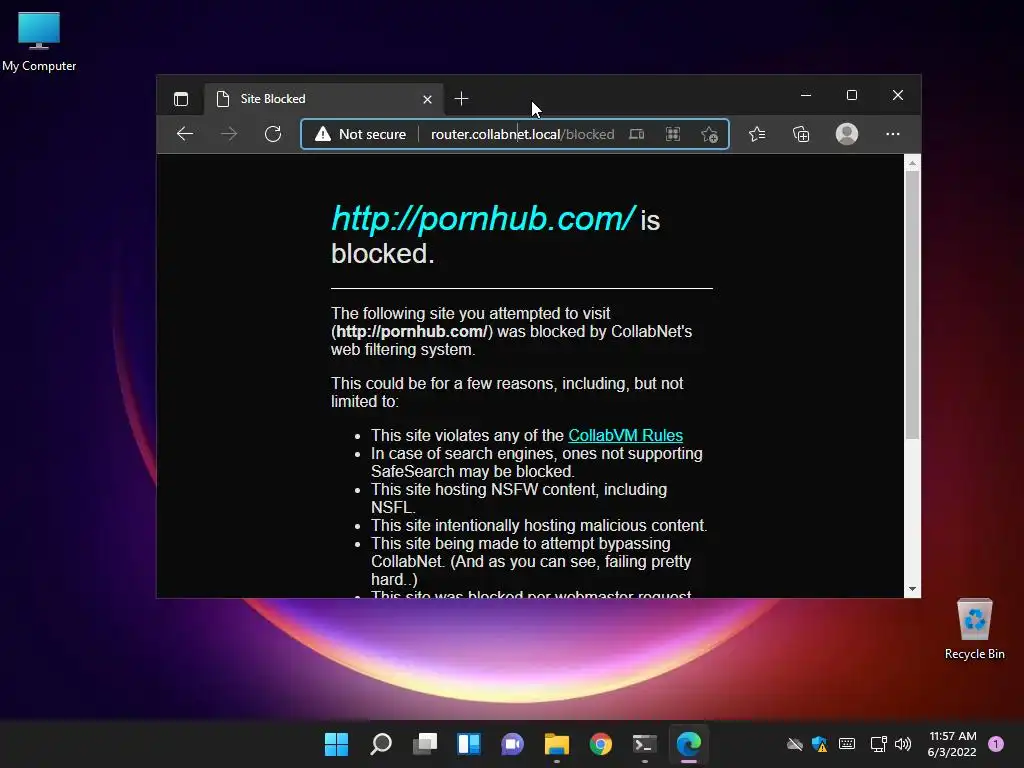Screen dimensions: 1024x768
Task: Open Task View on the taskbar
Action: click(x=424, y=744)
